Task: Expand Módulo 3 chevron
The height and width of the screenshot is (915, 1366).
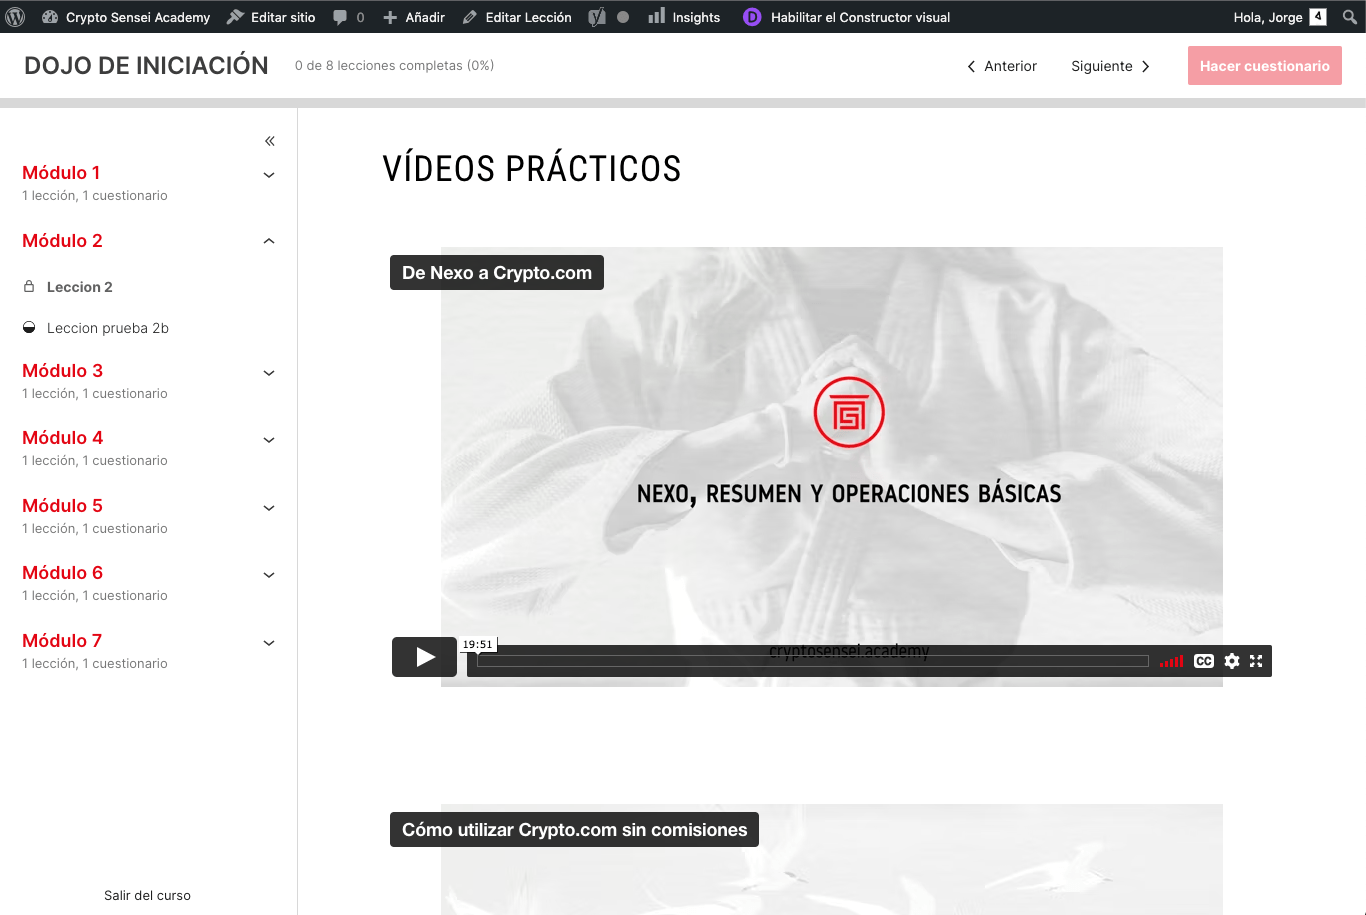Action: pyautogui.click(x=269, y=373)
